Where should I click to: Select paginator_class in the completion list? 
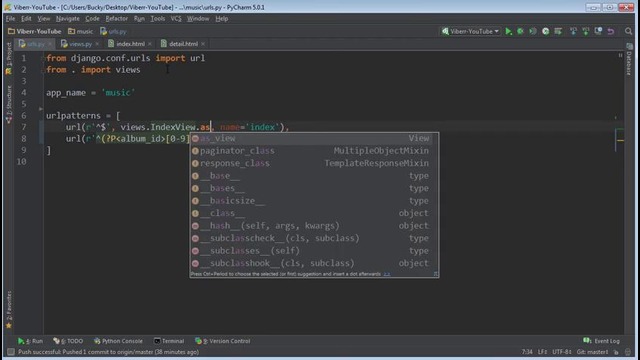pos(314,151)
